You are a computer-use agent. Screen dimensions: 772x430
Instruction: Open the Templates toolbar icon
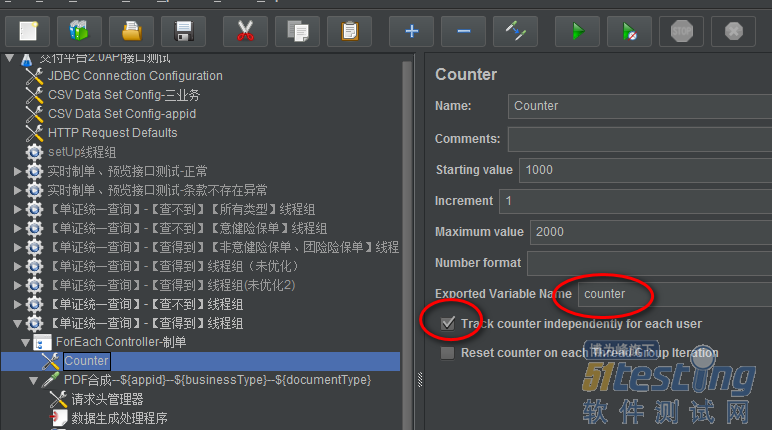[x=79, y=32]
